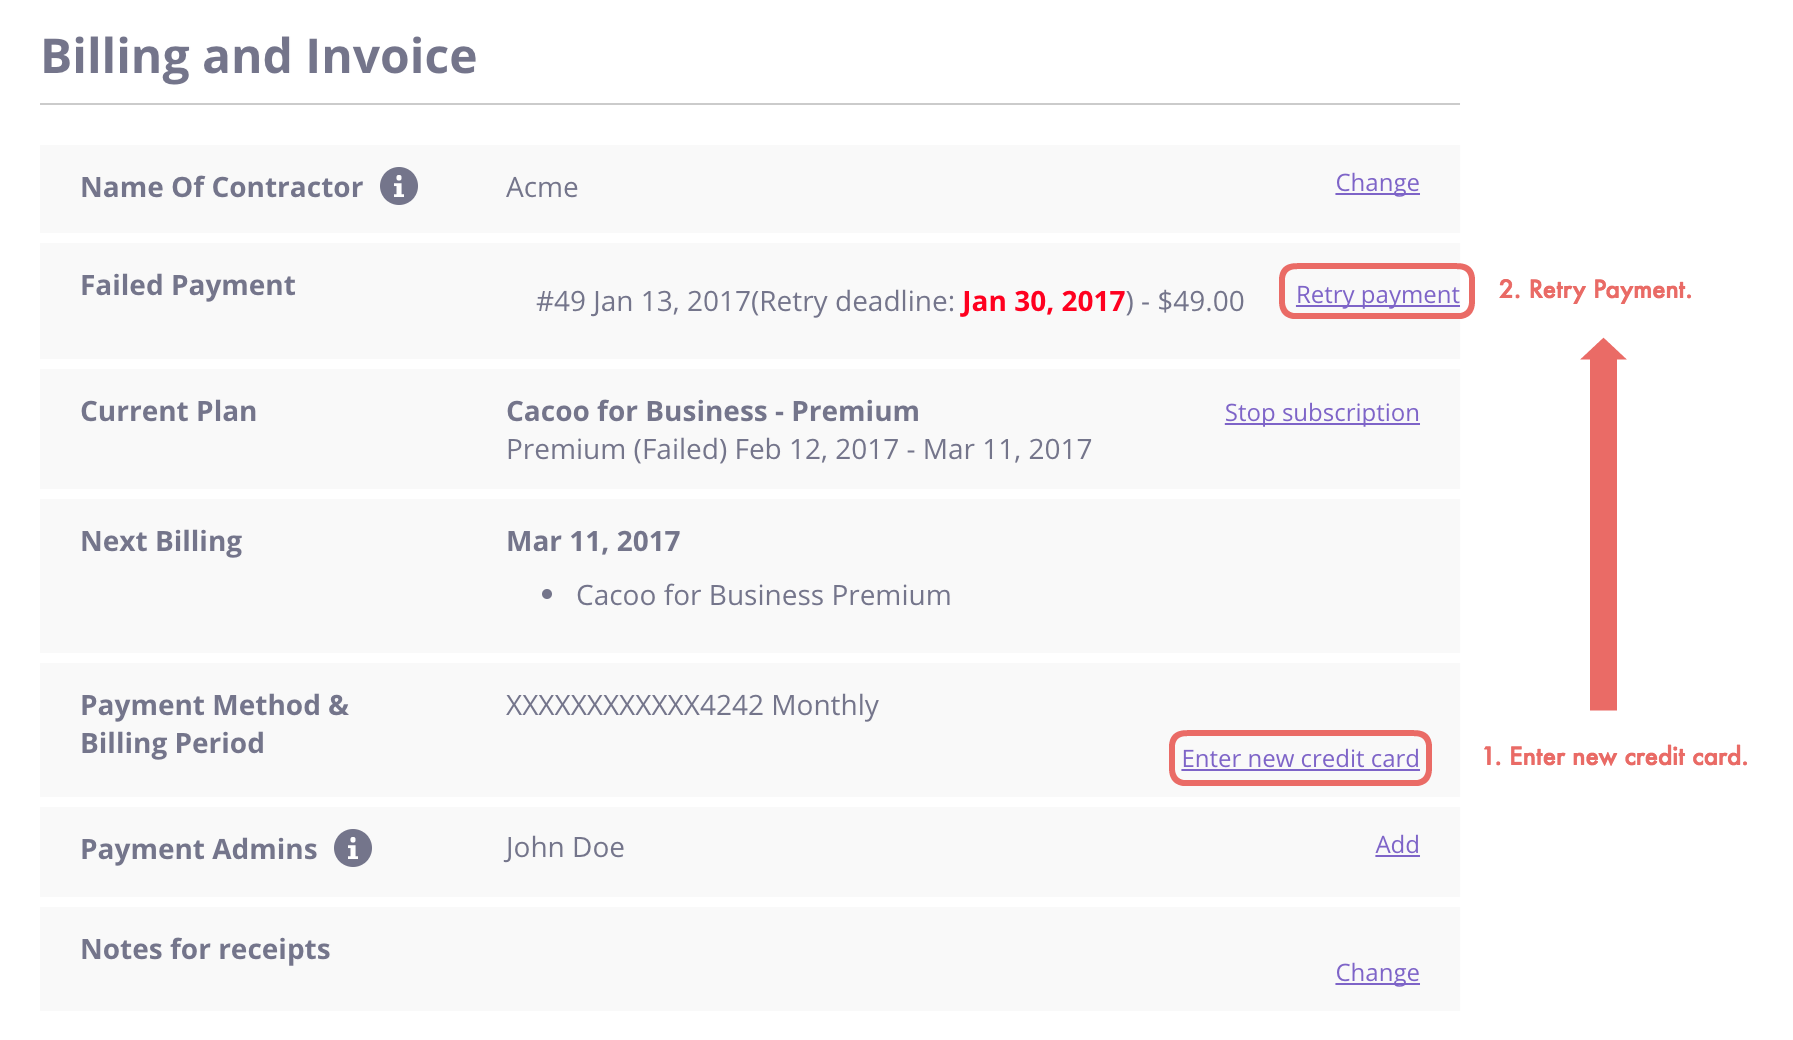Select the John Doe admin name

pos(565,847)
